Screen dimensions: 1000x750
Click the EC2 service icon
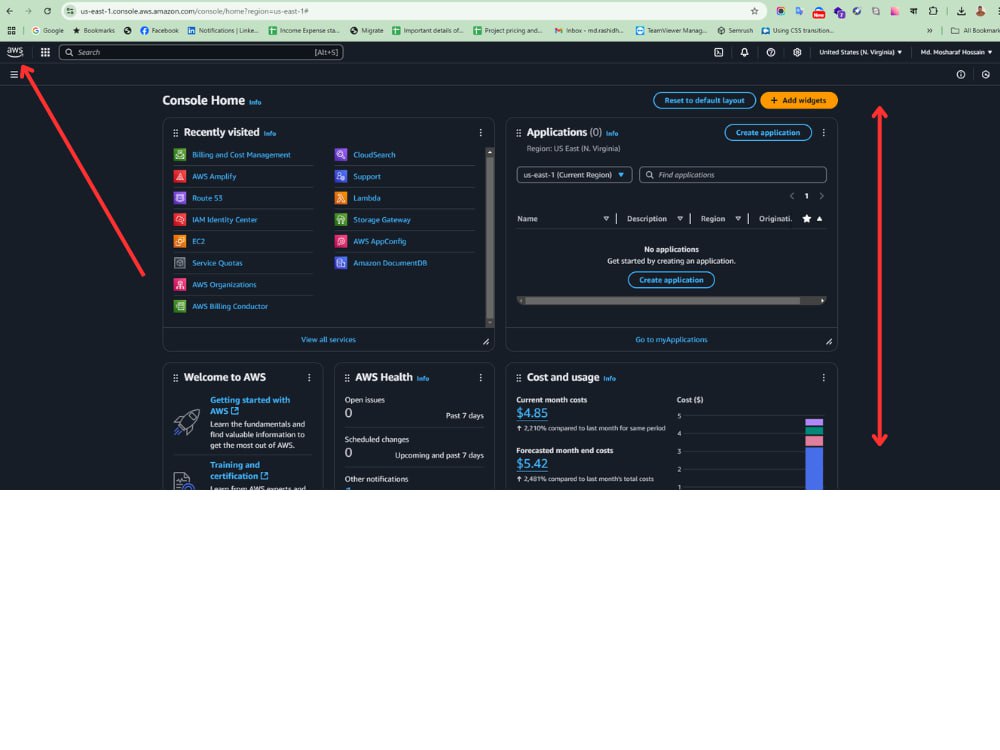click(180, 241)
